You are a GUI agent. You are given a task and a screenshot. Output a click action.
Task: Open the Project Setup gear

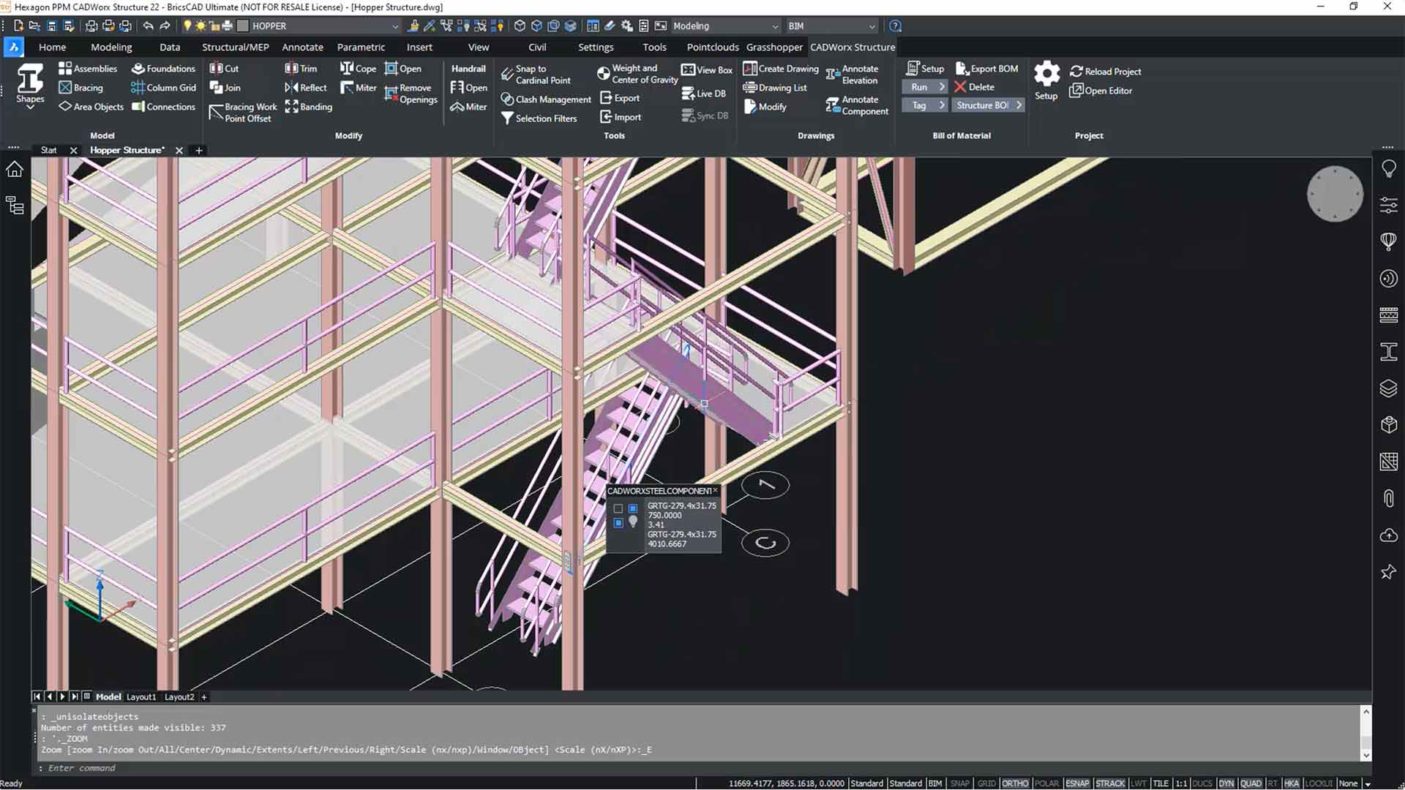click(x=1046, y=80)
